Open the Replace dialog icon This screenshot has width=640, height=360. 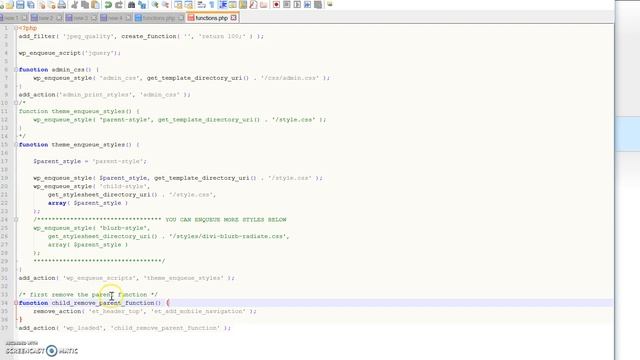click(x=142, y=5)
